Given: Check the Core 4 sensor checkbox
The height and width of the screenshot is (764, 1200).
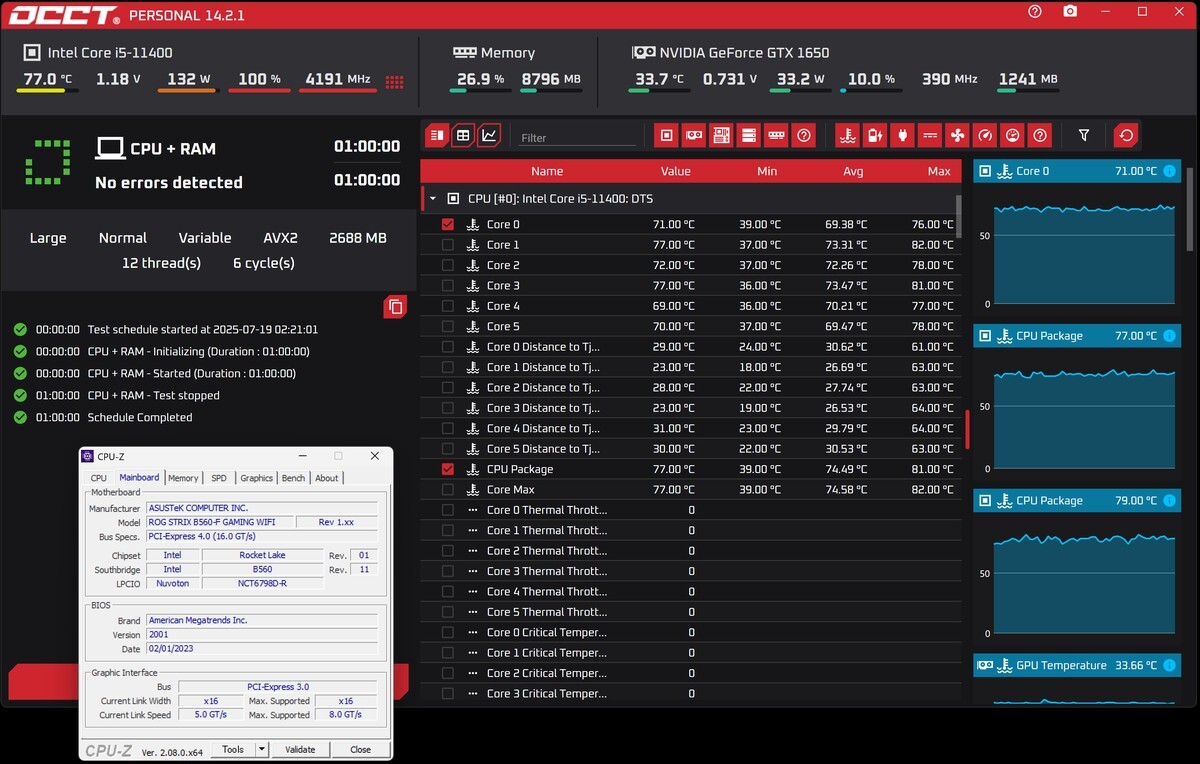Looking at the screenshot, I should pos(447,306).
